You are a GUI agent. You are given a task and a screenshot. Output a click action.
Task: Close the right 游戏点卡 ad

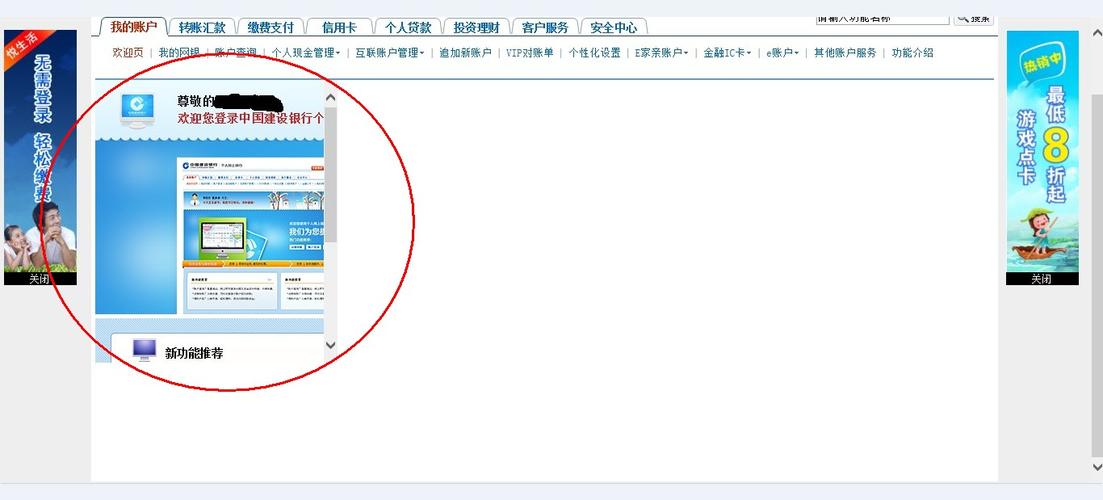point(1042,279)
